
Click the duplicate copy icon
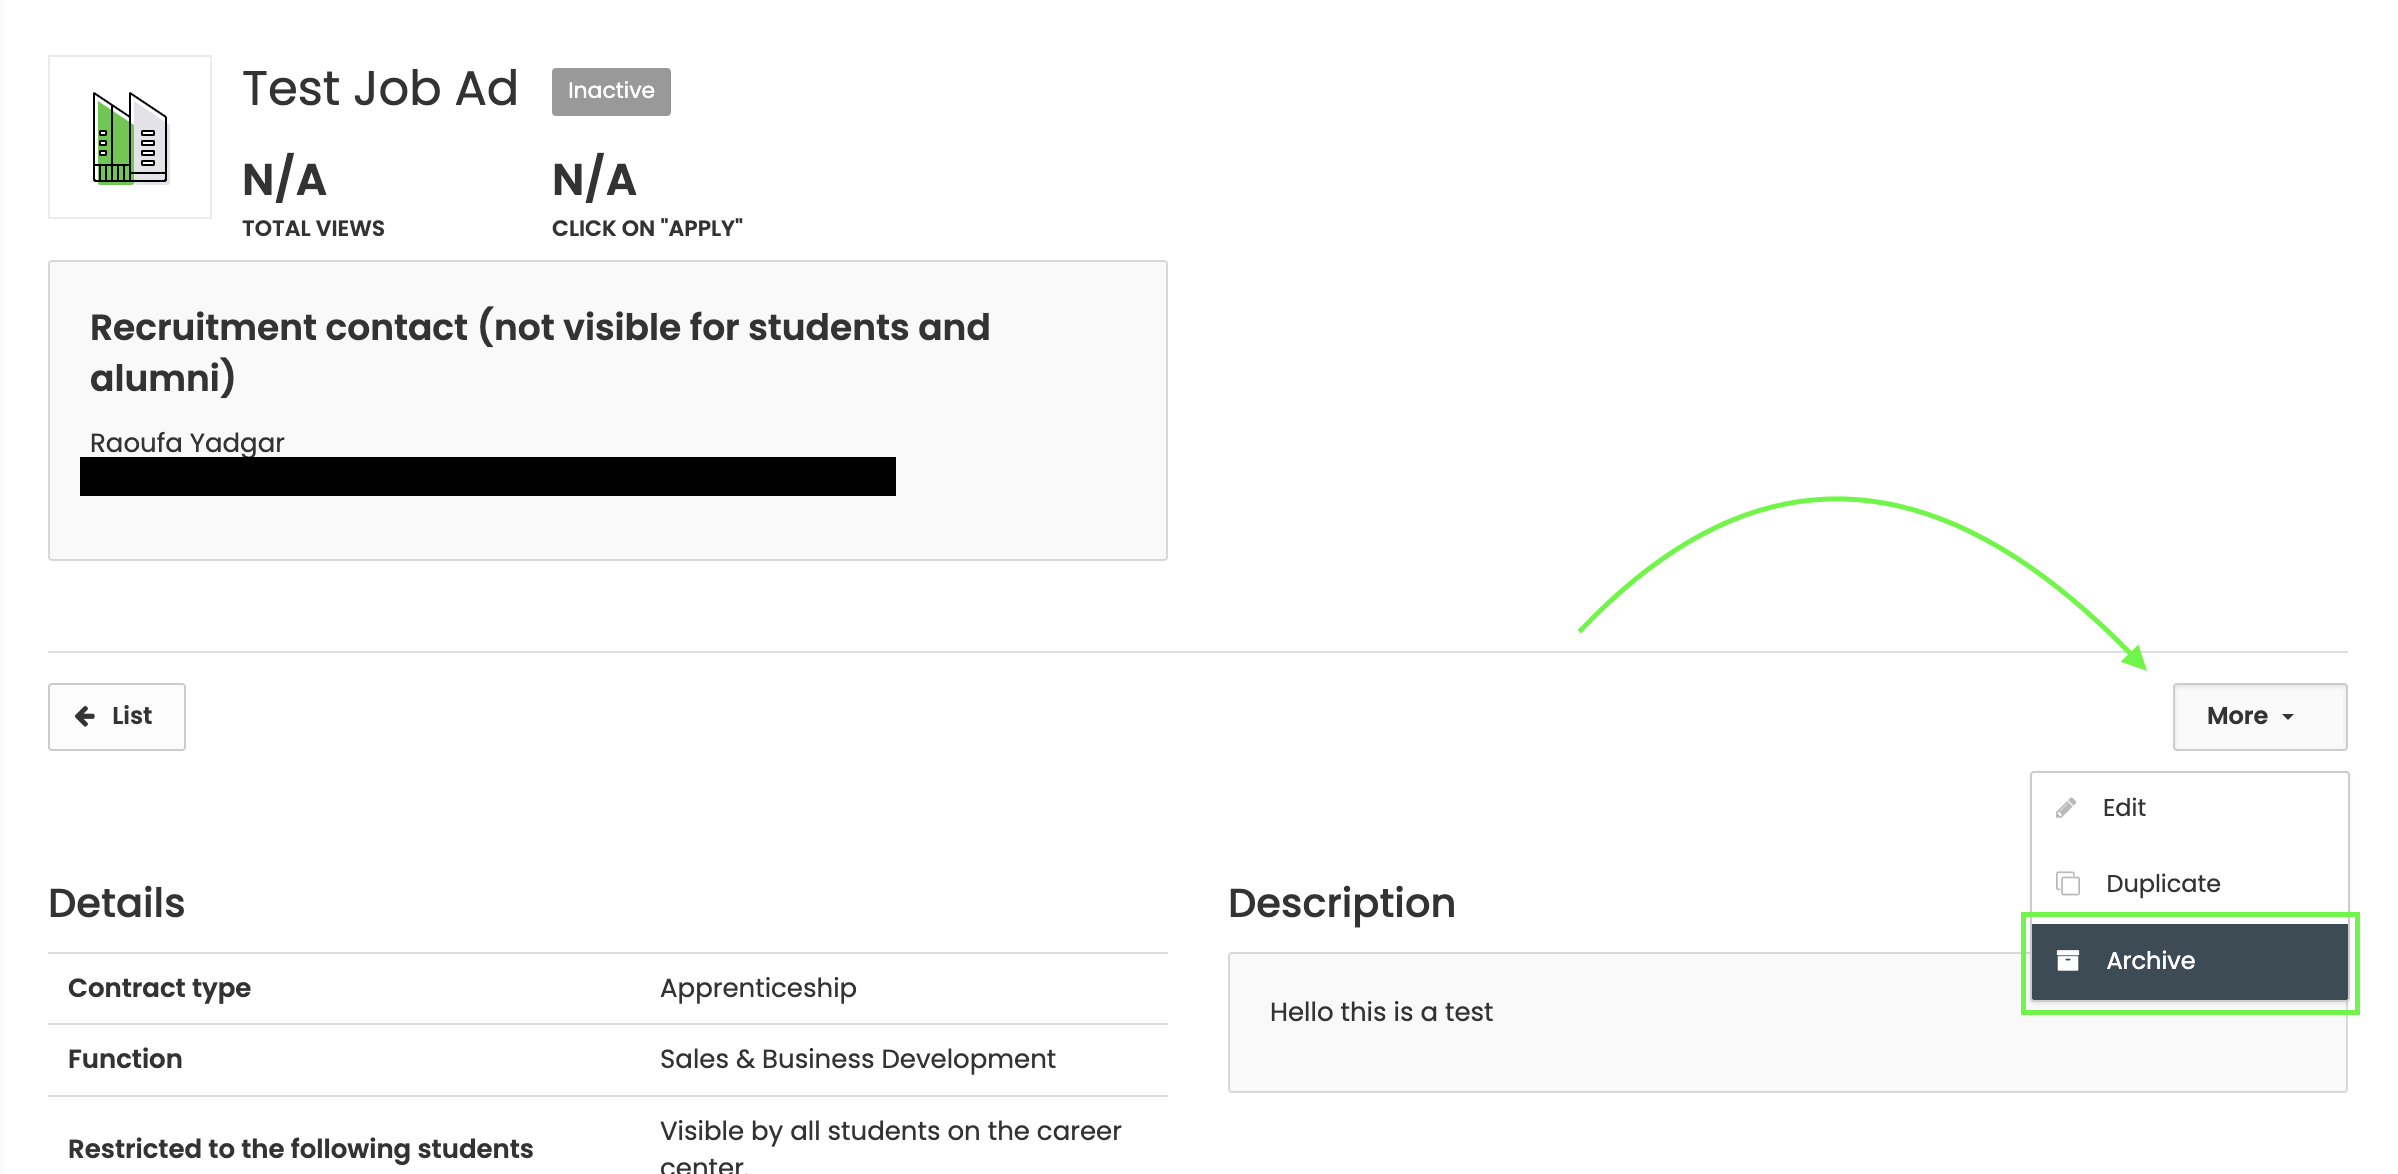pyautogui.click(x=2068, y=884)
